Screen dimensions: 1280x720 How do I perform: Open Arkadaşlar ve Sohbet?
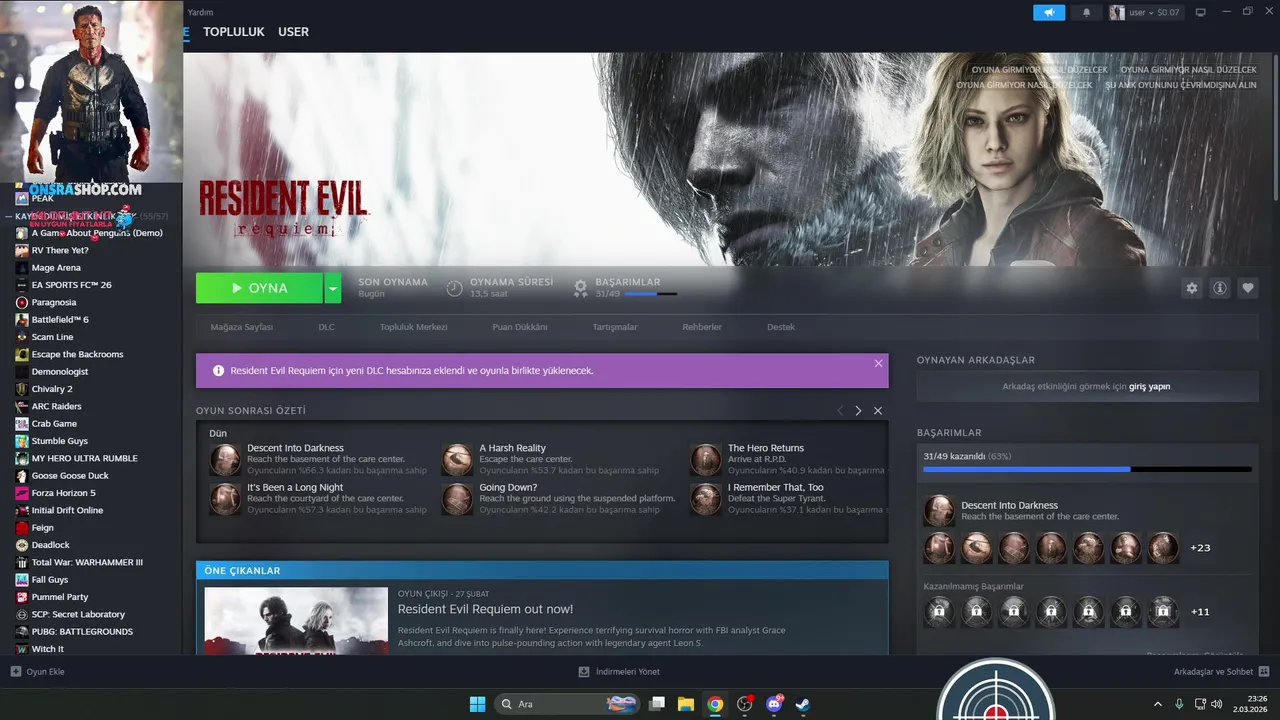click(1222, 672)
